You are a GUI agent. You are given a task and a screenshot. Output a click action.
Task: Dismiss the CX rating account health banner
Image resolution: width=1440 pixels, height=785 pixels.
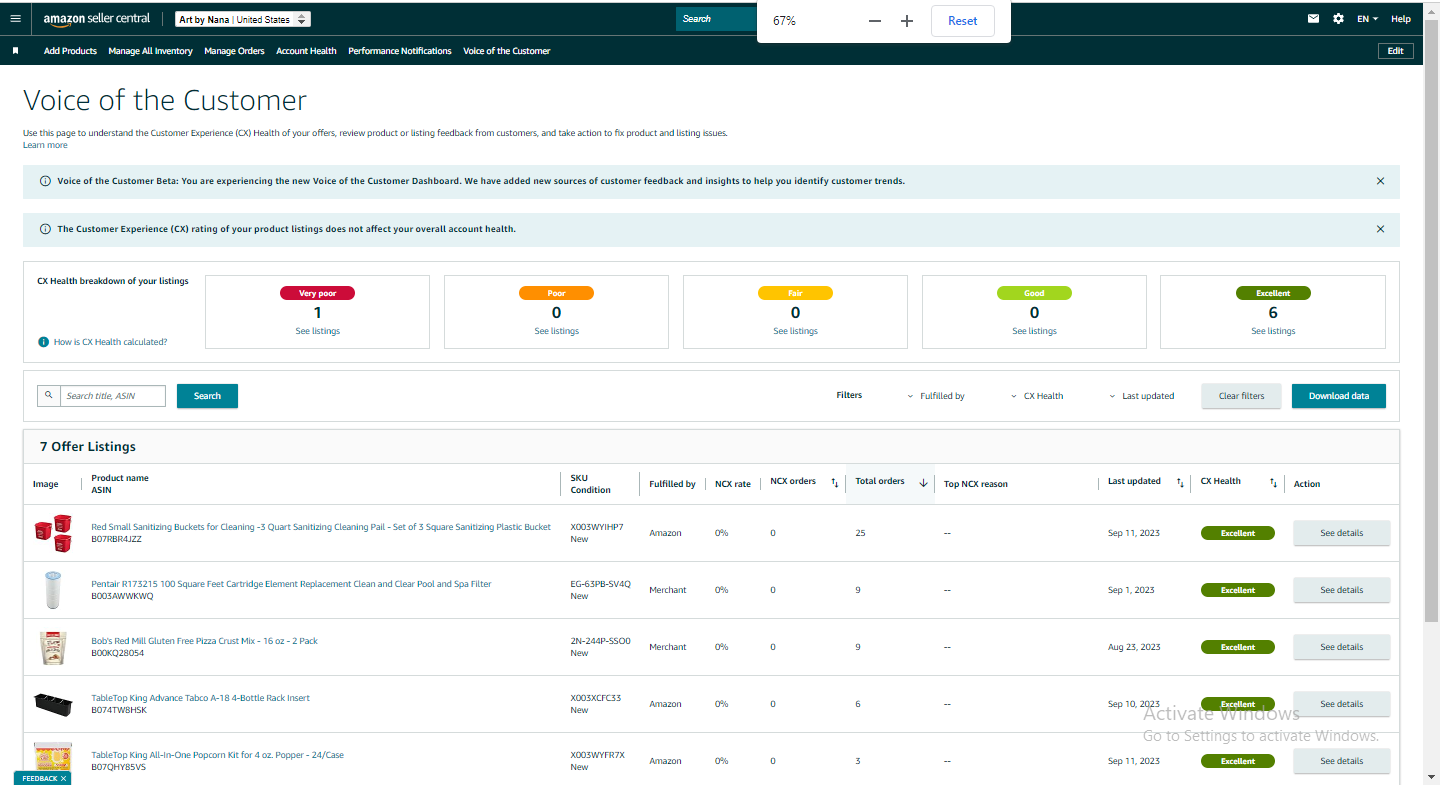[1381, 229]
